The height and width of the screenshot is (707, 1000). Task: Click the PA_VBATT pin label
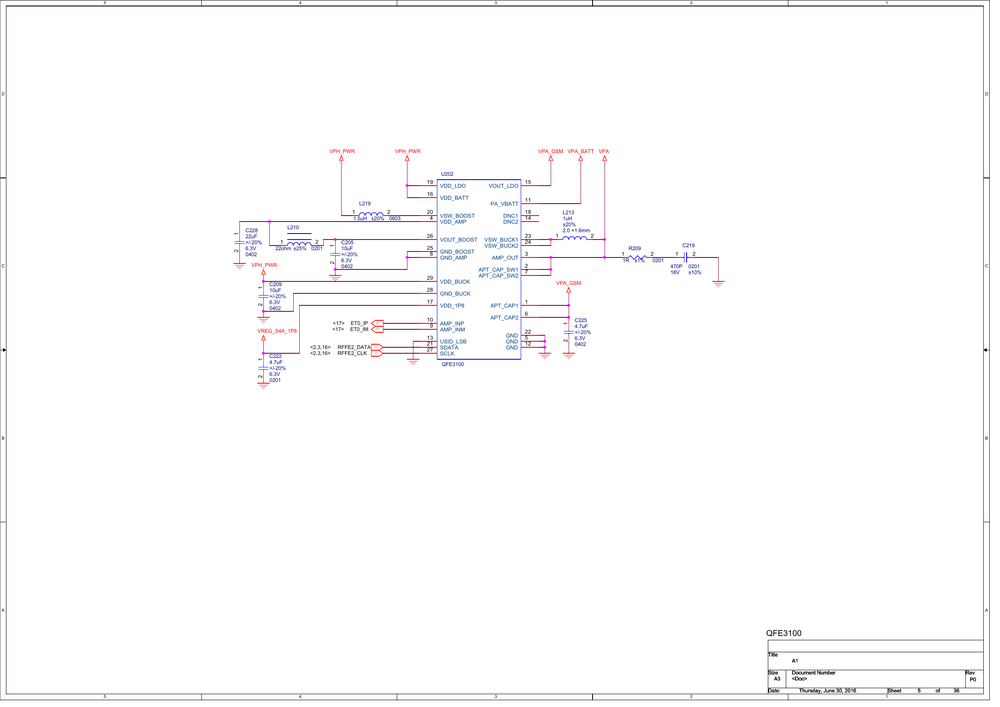[x=504, y=204]
